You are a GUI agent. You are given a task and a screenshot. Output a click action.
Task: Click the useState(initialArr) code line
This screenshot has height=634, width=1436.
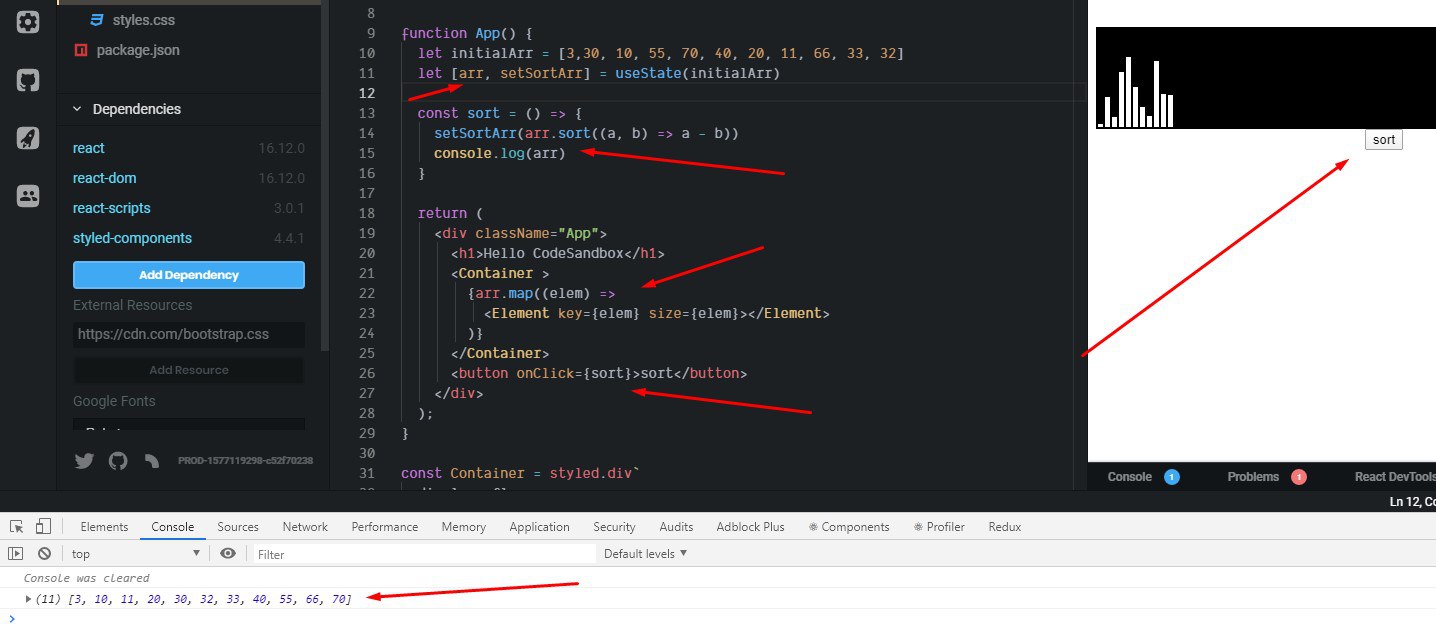pyautogui.click(x=598, y=73)
